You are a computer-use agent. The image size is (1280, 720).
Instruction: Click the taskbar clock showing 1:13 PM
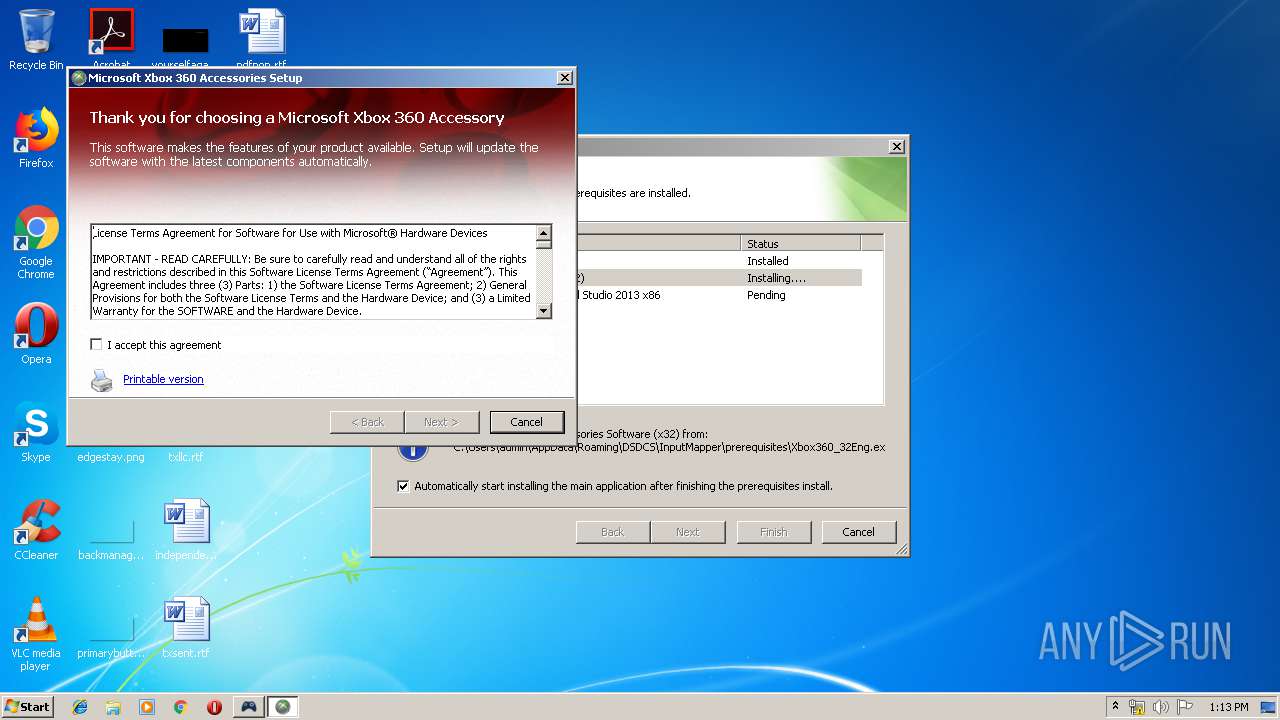[x=1228, y=707]
